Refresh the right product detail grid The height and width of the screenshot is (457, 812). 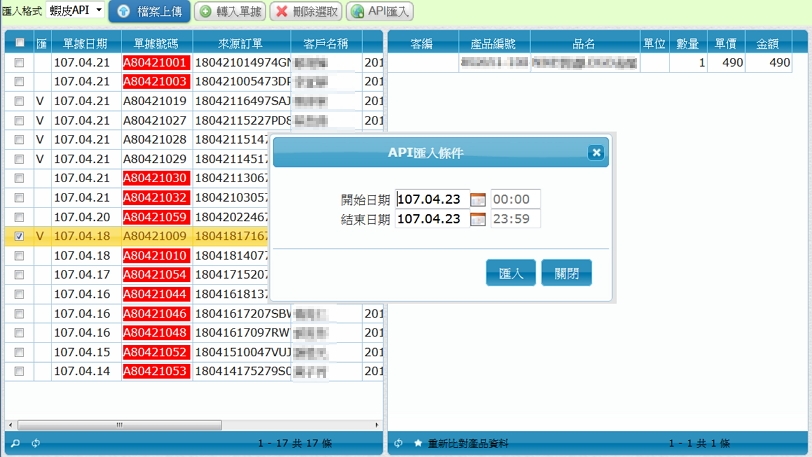(x=398, y=443)
